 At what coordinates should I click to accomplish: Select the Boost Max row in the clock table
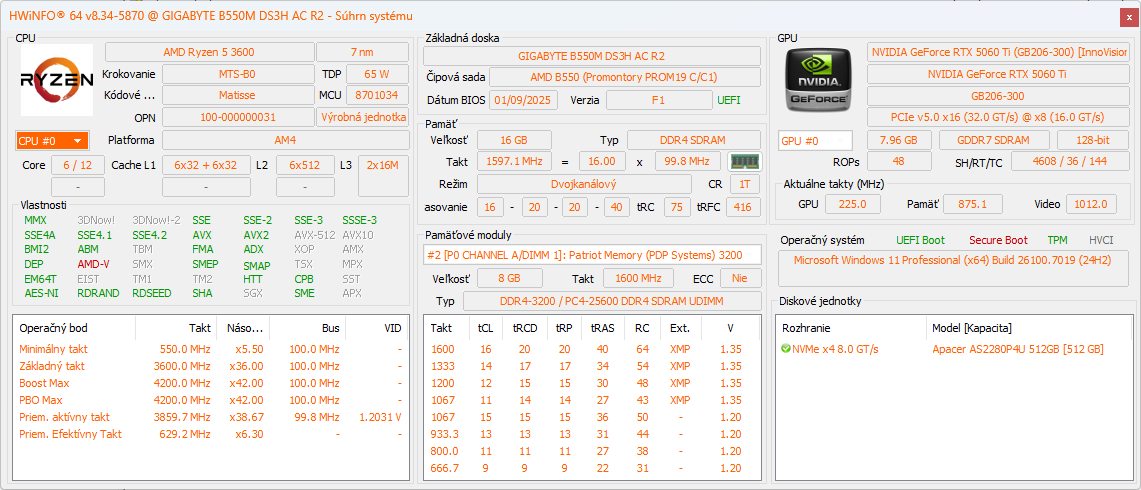45,383
